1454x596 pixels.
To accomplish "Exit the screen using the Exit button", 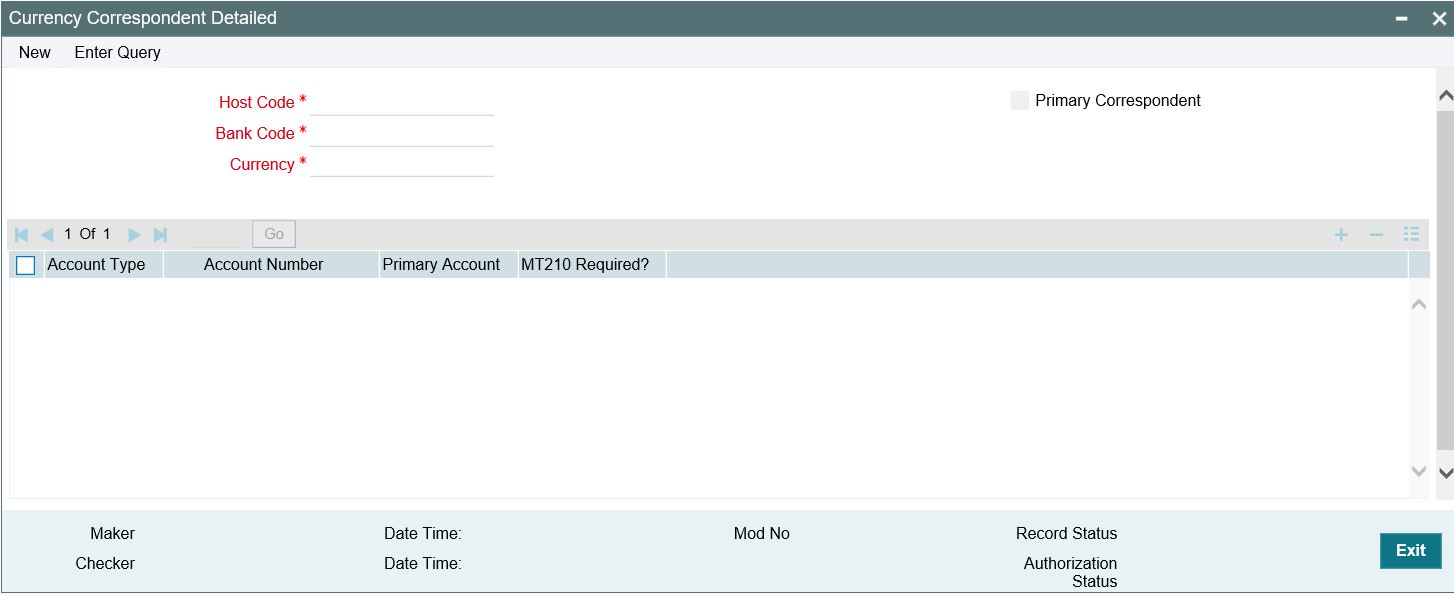I will pyautogui.click(x=1410, y=551).
